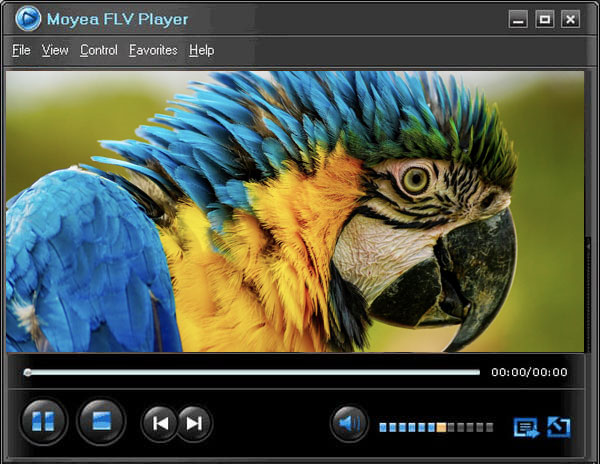Open the File menu
This screenshot has height=464, width=600.
[21, 50]
